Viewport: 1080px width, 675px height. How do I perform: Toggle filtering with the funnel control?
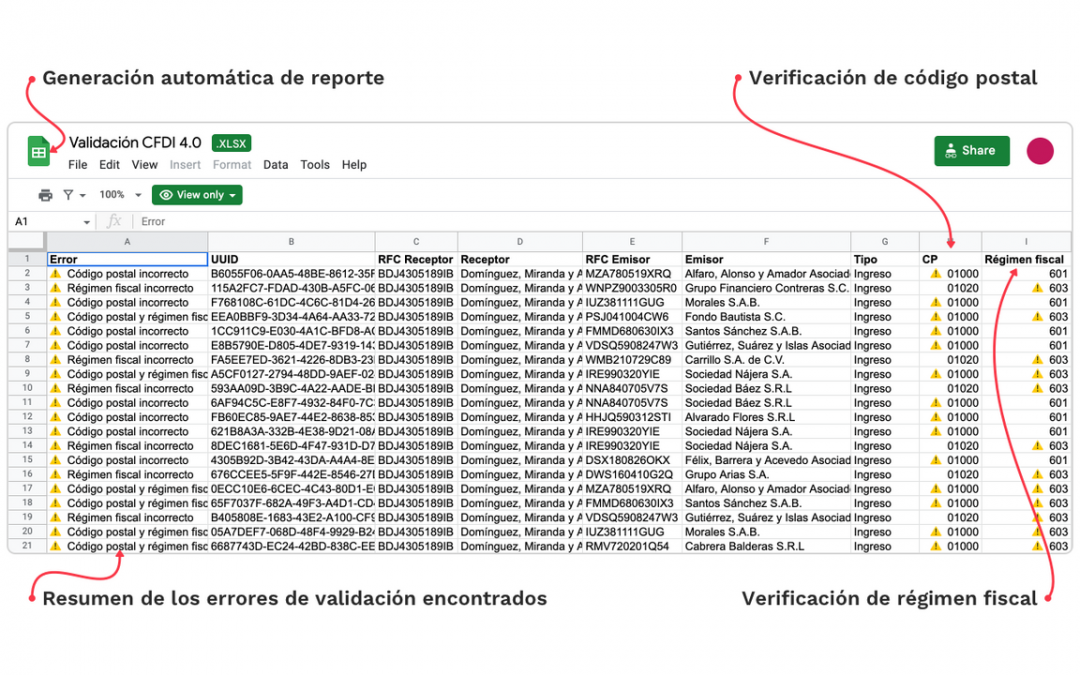68,194
